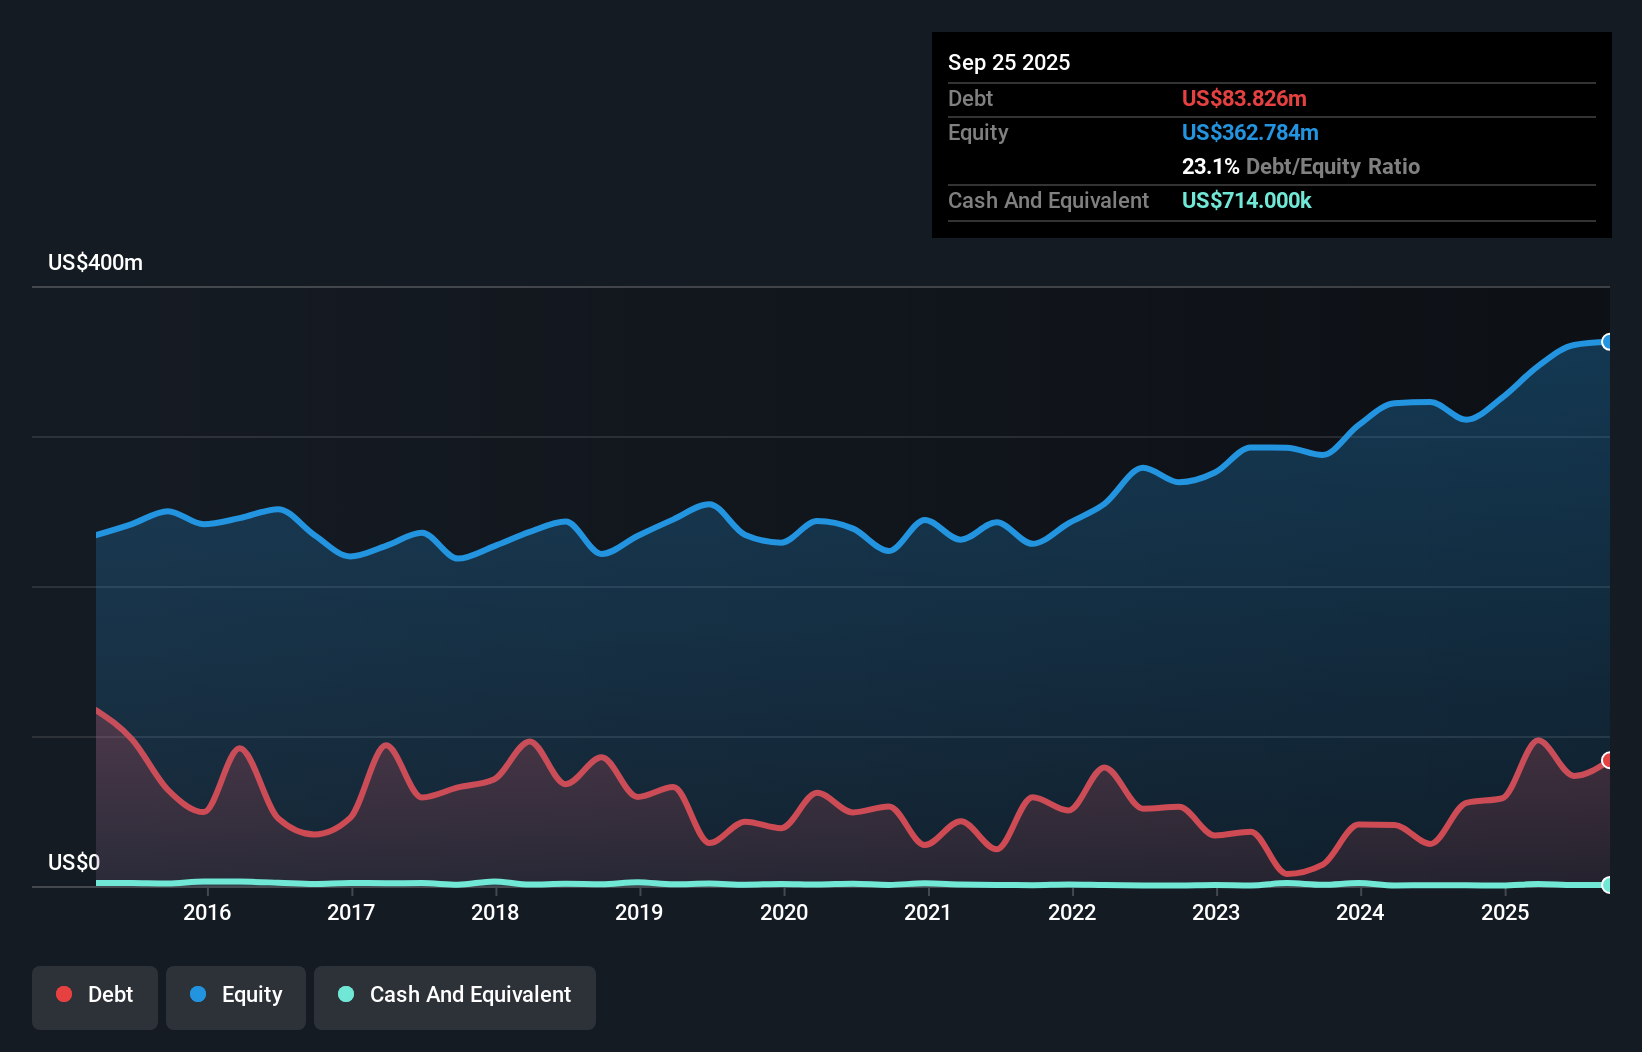Click the blue Equity endpoint marker
Viewport: 1642px width, 1052px height.
coord(1608,342)
